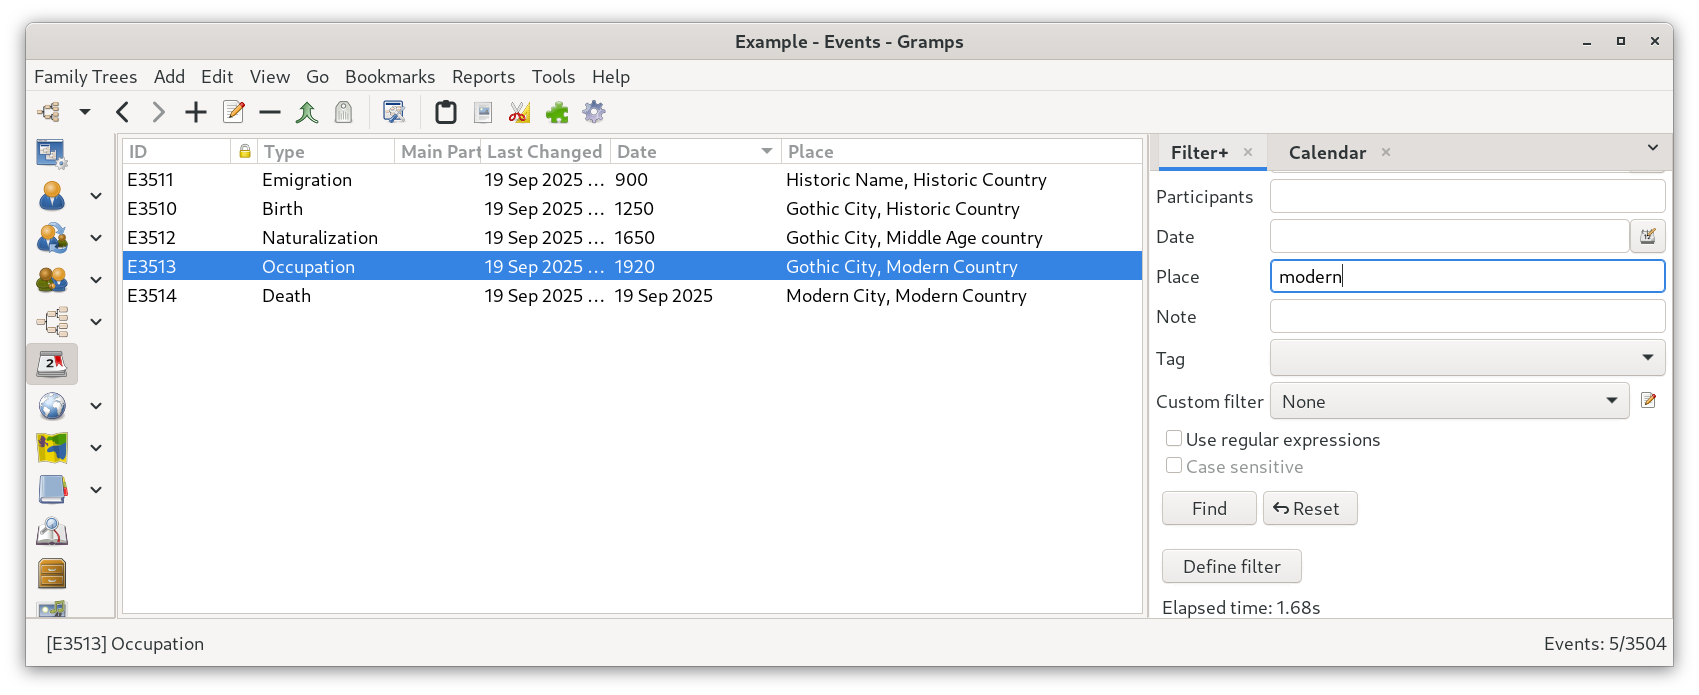Viewport: 1699px width, 695px height.
Task: Open the Tag dropdown in filter panel
Action: click(1467, 358)
